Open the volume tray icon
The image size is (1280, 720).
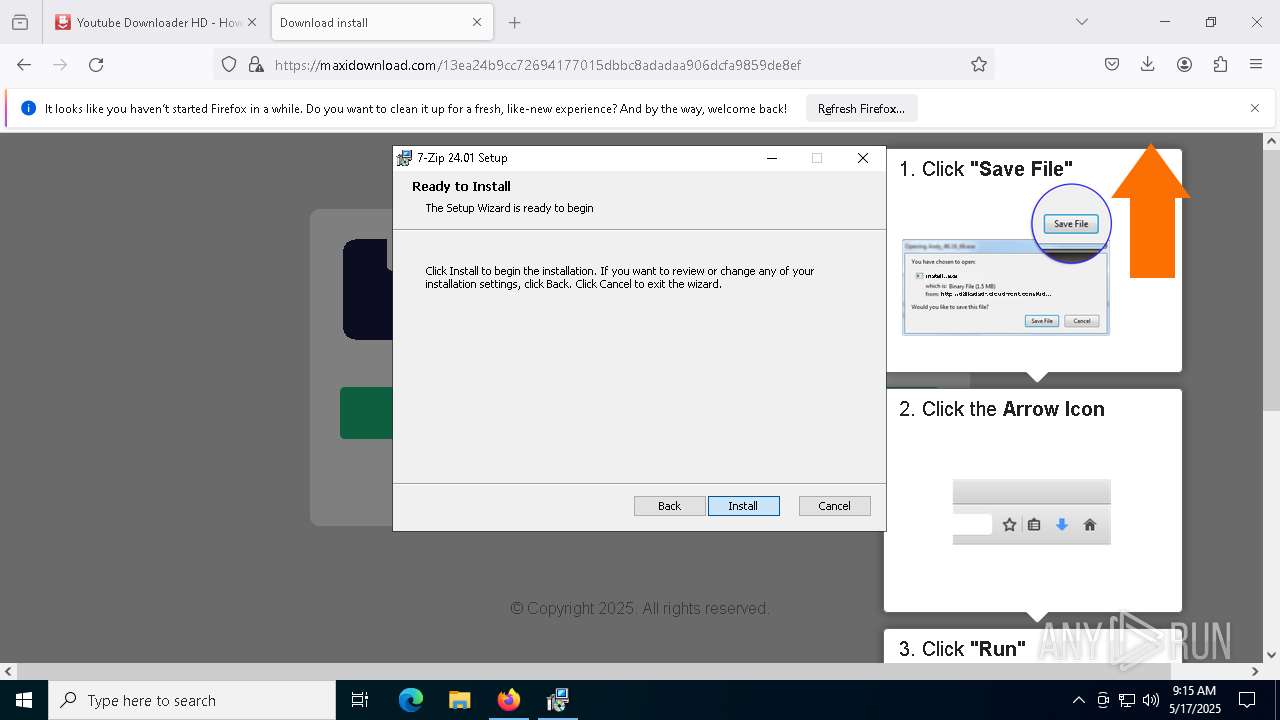[x=1151, y=700]
